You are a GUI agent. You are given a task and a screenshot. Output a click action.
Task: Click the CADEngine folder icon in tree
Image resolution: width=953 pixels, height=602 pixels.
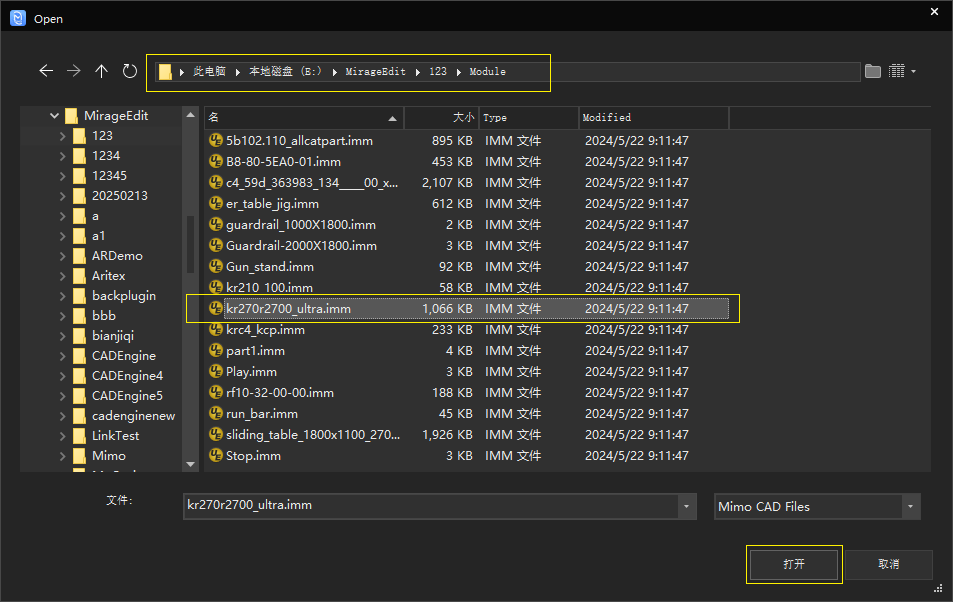(x=78, y=356)
